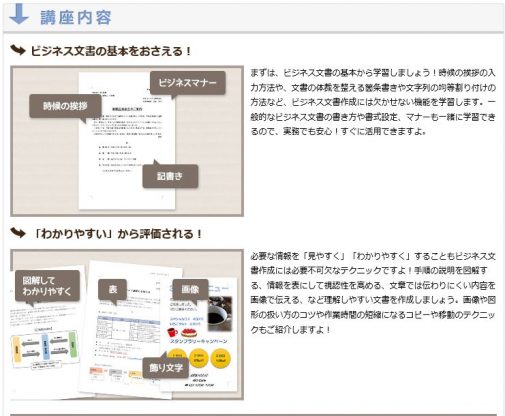Click the blue down arrow icon beside 講座内容
Screen dimensions: 505x416
[19, 14]
